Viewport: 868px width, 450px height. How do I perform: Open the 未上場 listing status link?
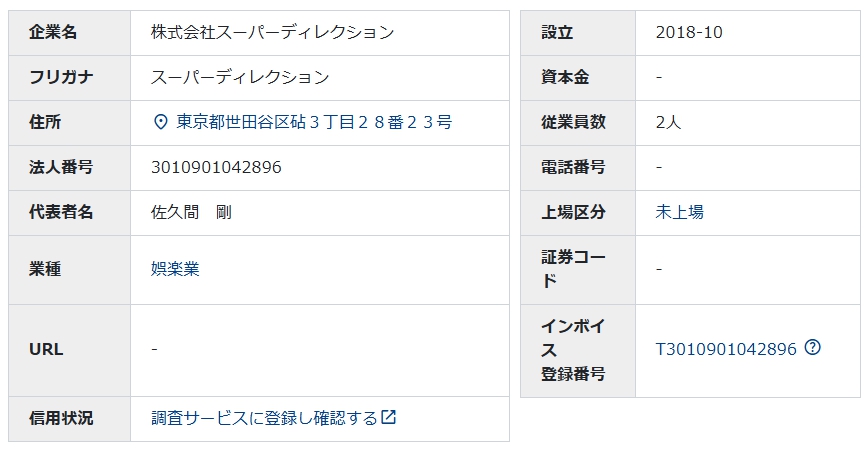pos(679,212)
